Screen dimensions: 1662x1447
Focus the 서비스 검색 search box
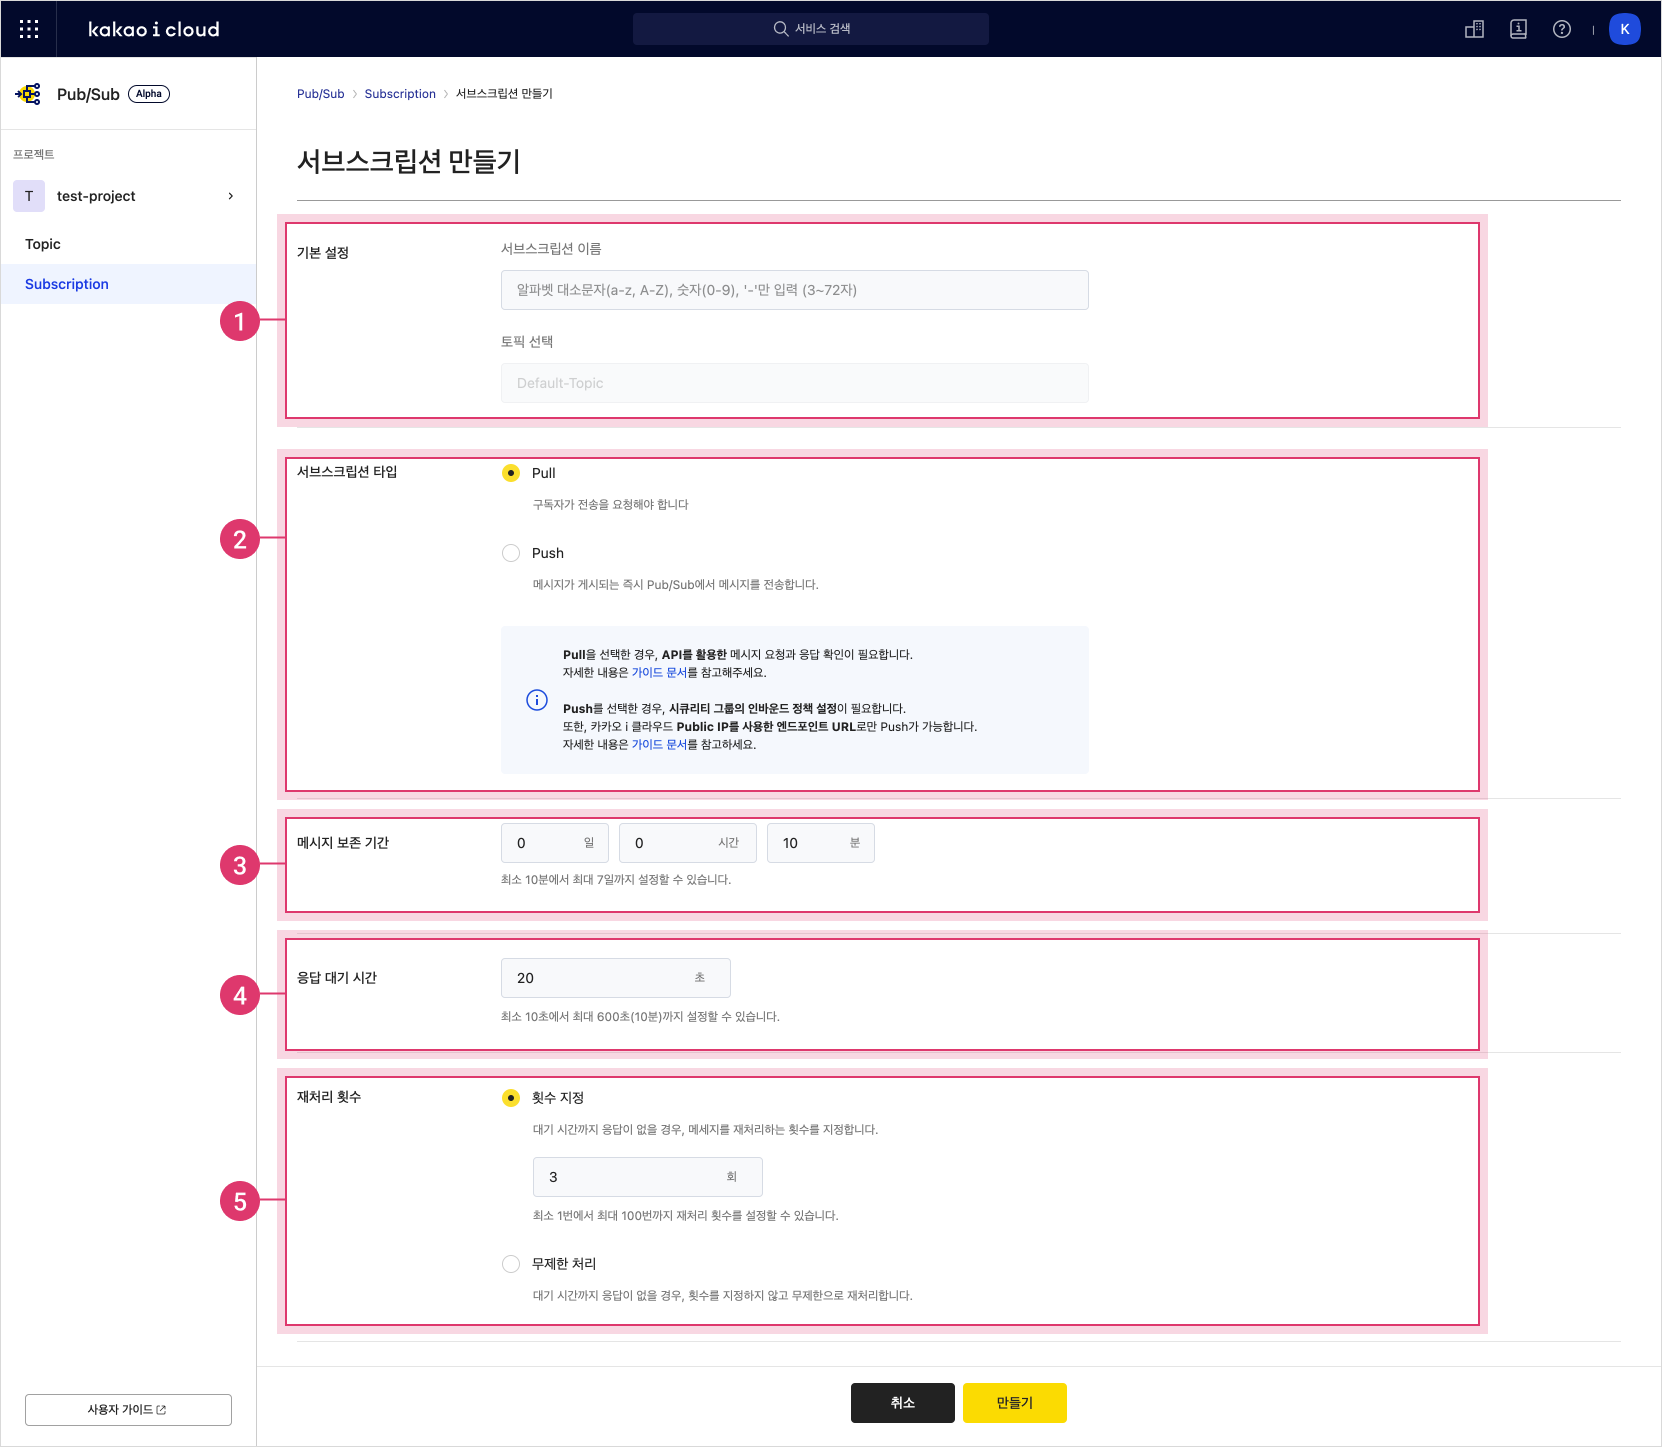click(811, 29)
